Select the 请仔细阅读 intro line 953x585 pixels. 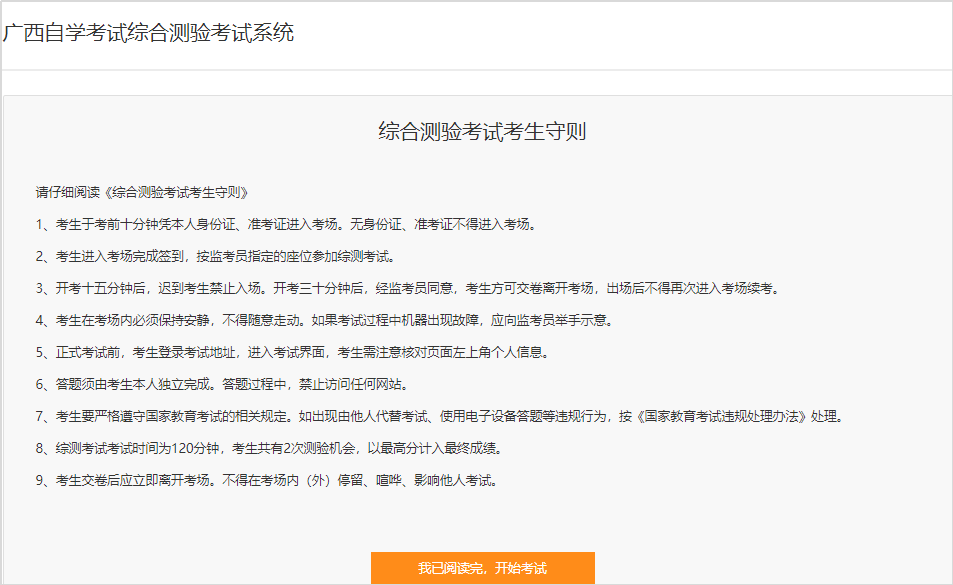tap(141, 192)
